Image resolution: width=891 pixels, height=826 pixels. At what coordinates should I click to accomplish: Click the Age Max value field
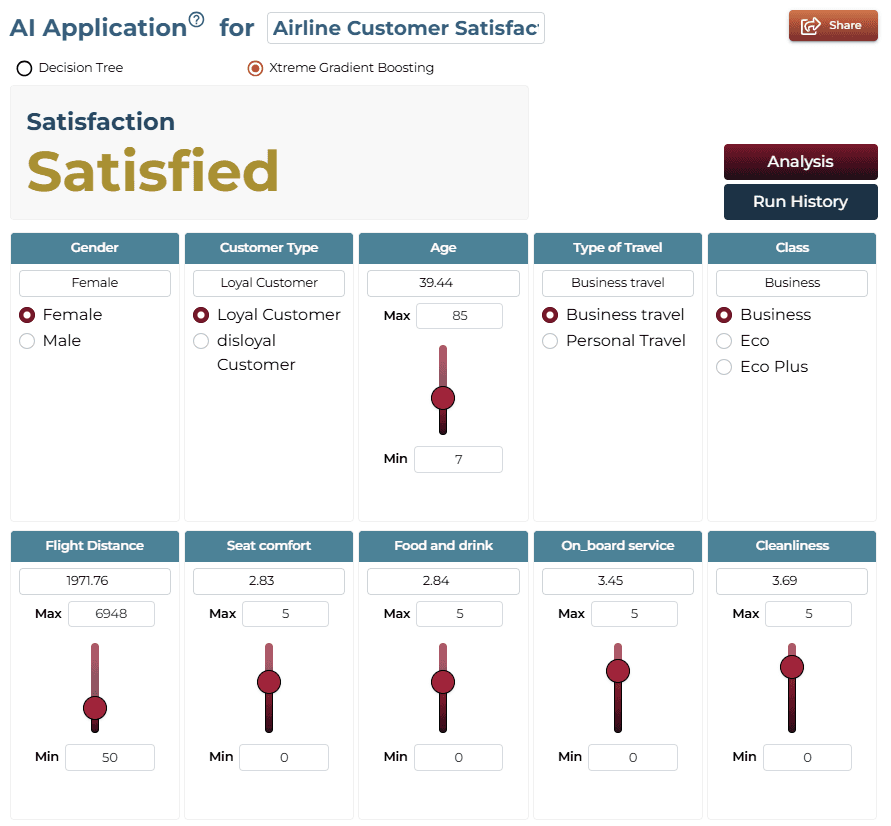coord(459,316)
